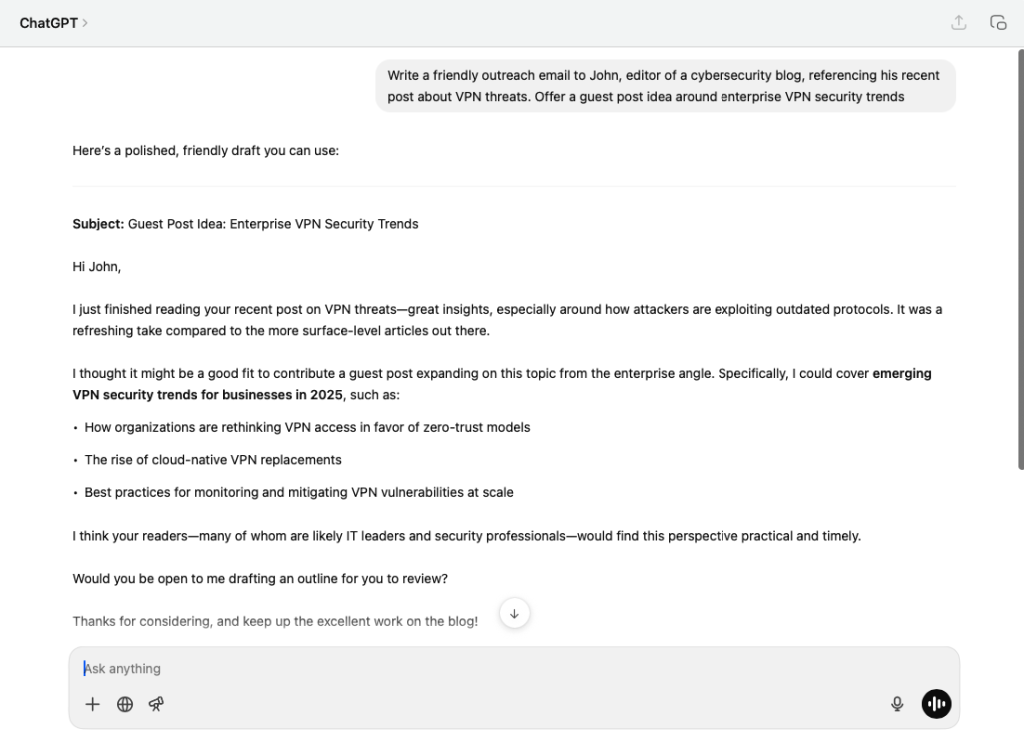
Task: Jump to bottom with the down arrow button
Action: [x=514, y=614]
